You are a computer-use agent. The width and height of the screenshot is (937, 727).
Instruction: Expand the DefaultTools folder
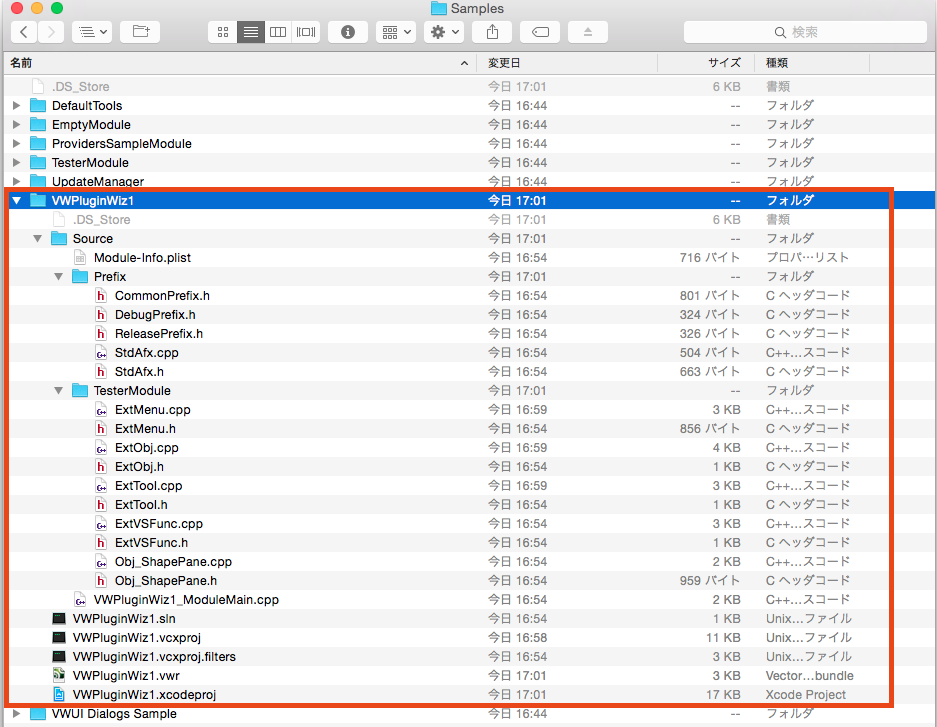(x=17, y=106)
